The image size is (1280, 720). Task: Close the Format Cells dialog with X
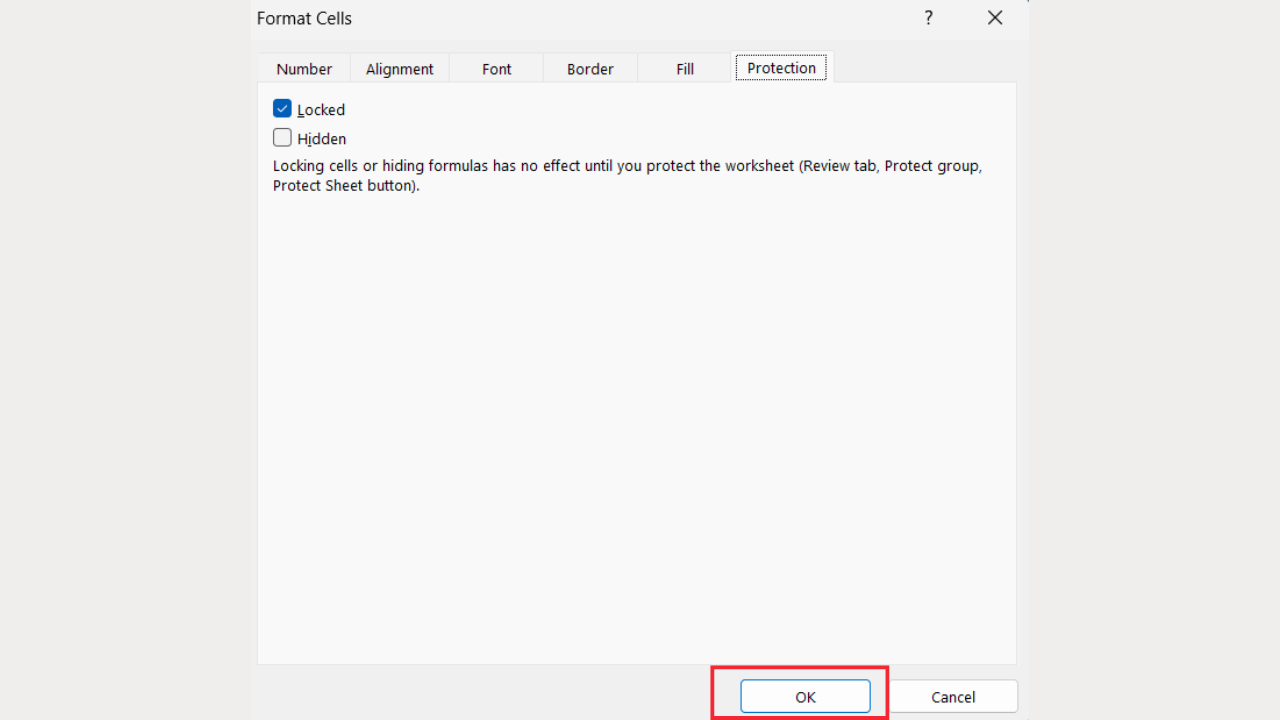[994, 18]
